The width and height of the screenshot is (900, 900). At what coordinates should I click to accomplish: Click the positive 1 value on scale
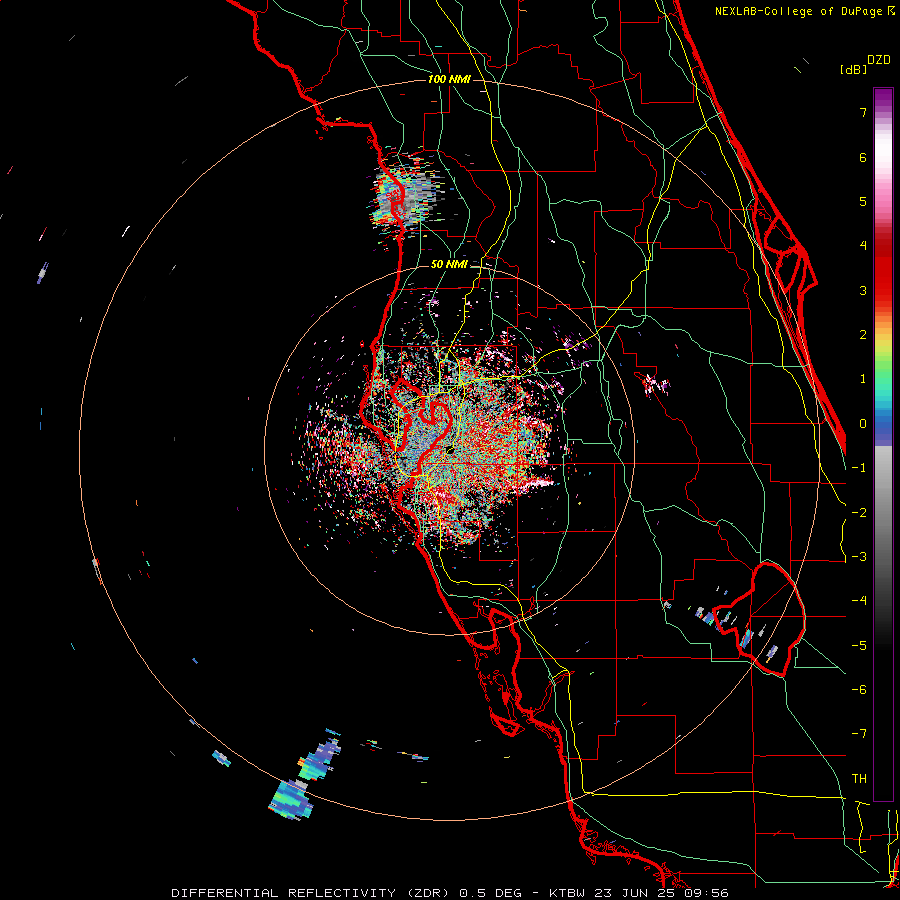coord(863,379)
